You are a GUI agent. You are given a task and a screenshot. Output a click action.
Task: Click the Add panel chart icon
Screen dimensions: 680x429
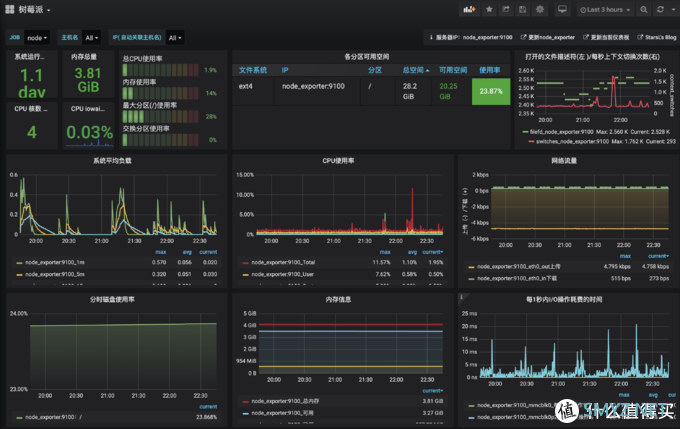click(469, 9)
